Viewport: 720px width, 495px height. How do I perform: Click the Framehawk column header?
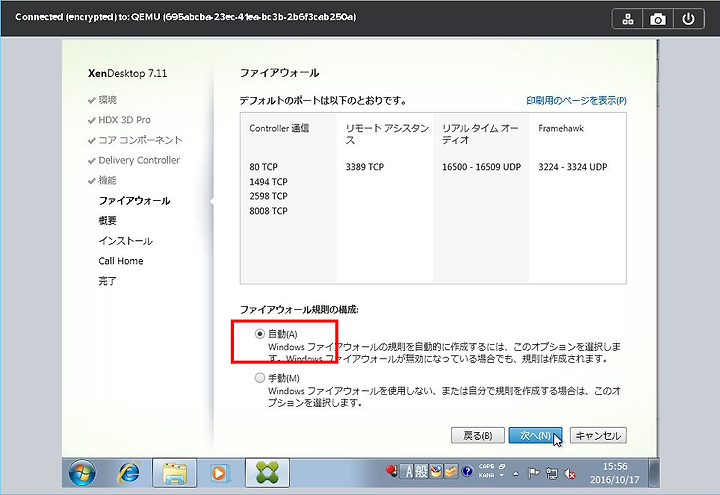tap(561, 128)
